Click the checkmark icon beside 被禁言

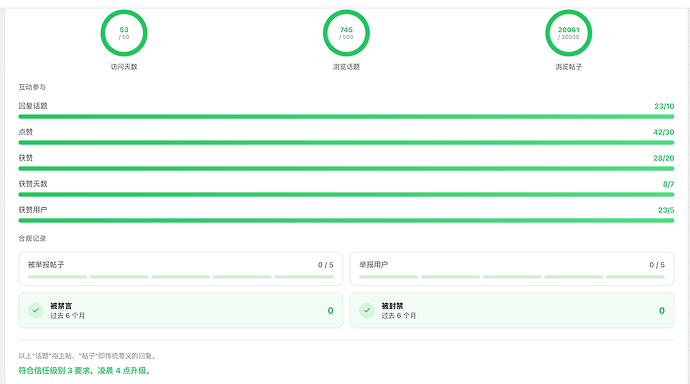pyautogui.click(x=36, y=310)
